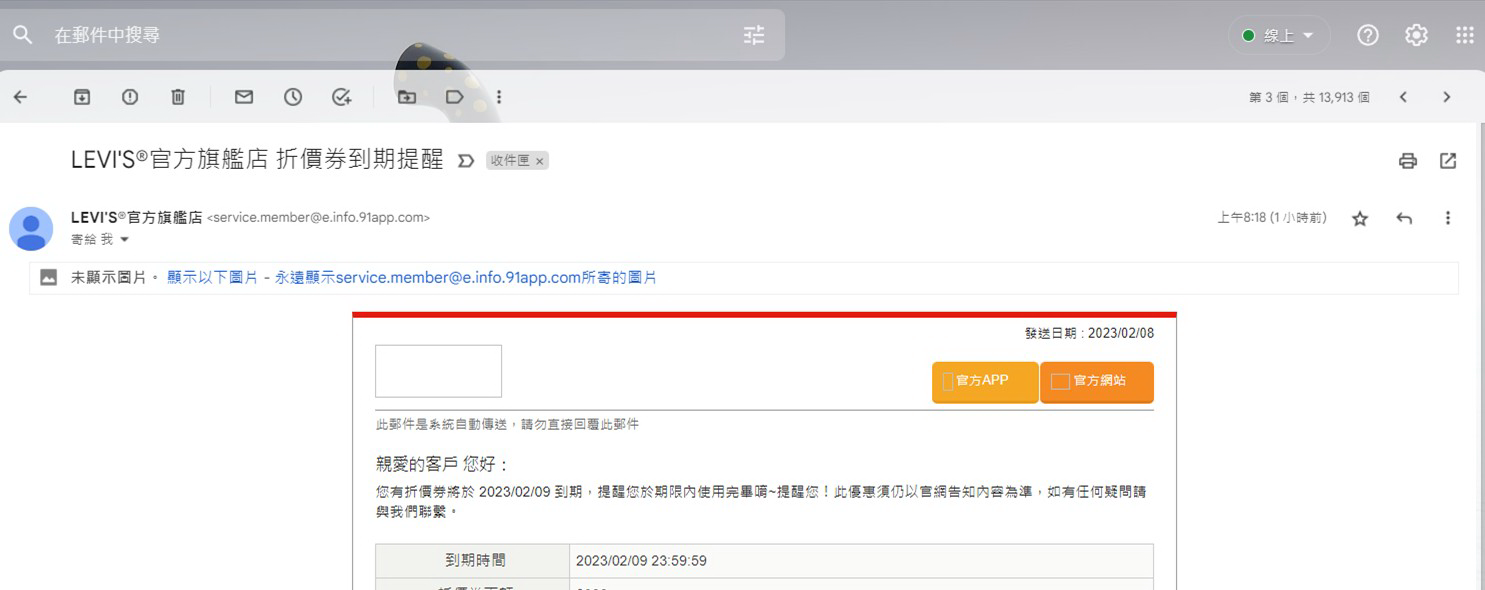Image resolution: width=1485 pixels, height=590 pixels.
Task: Click sender name LEVI'S®官方旗艦店
Action: point(137,217)
